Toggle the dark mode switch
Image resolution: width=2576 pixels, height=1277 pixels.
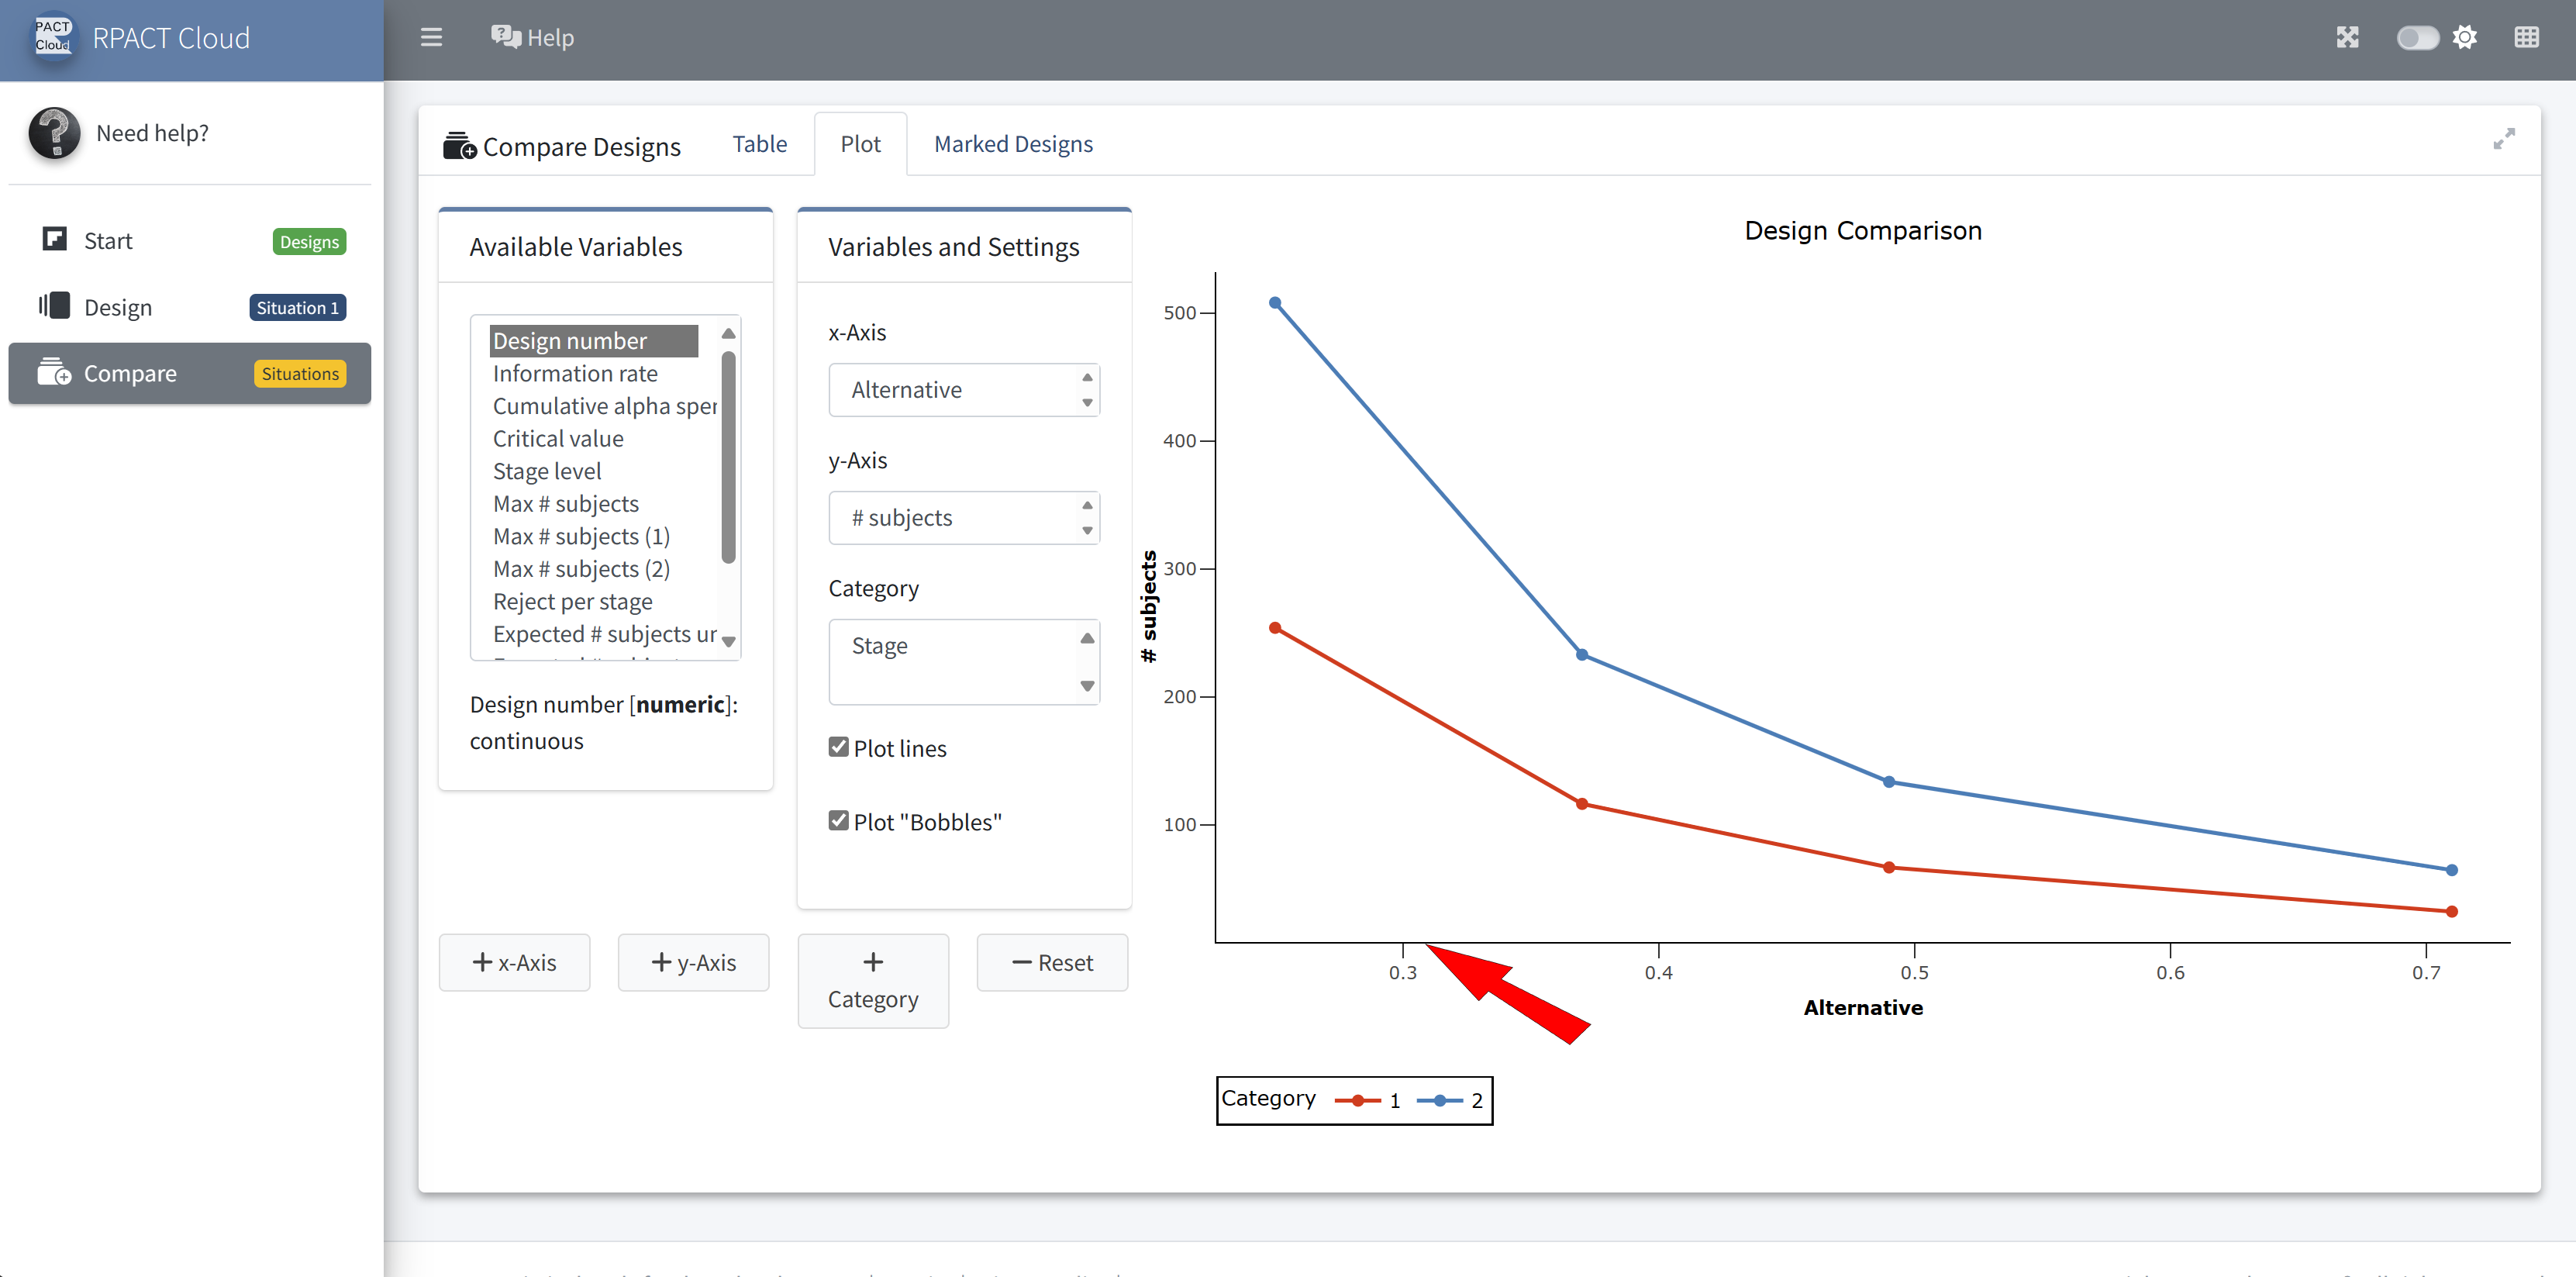[2417, 38]
